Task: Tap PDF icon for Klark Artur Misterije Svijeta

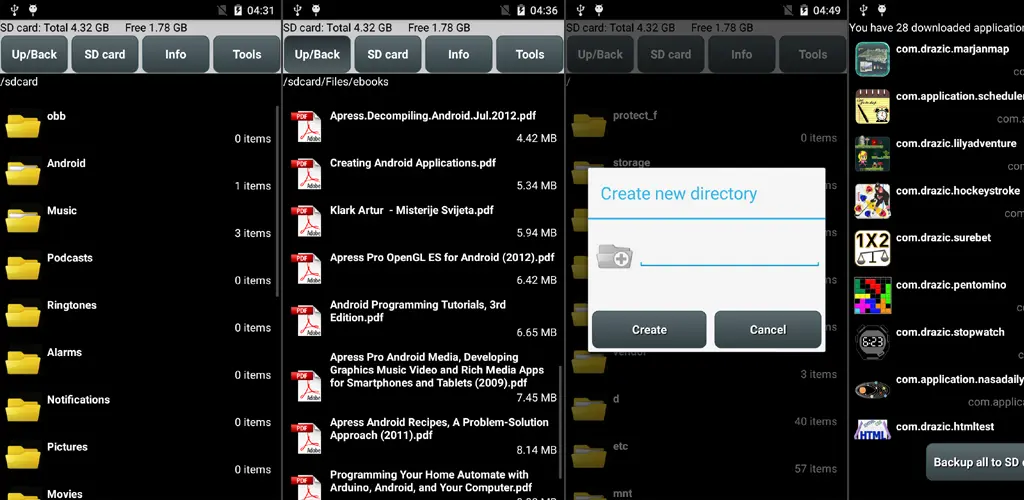Action: [x=306, y=221]
